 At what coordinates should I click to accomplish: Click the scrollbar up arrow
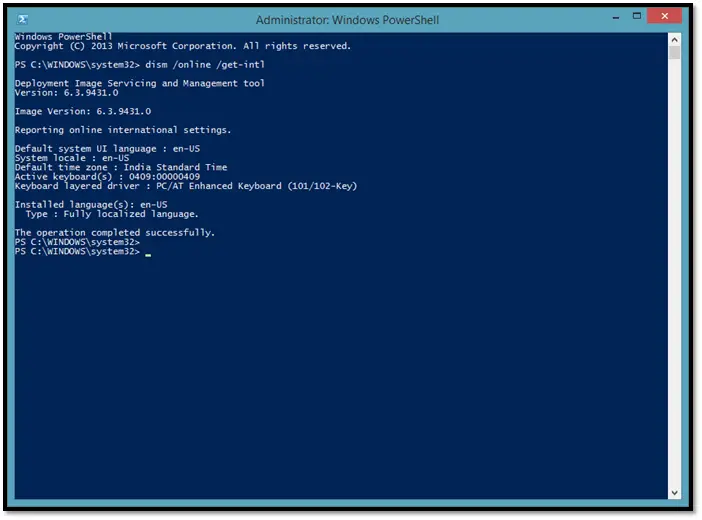pos(674,39)
